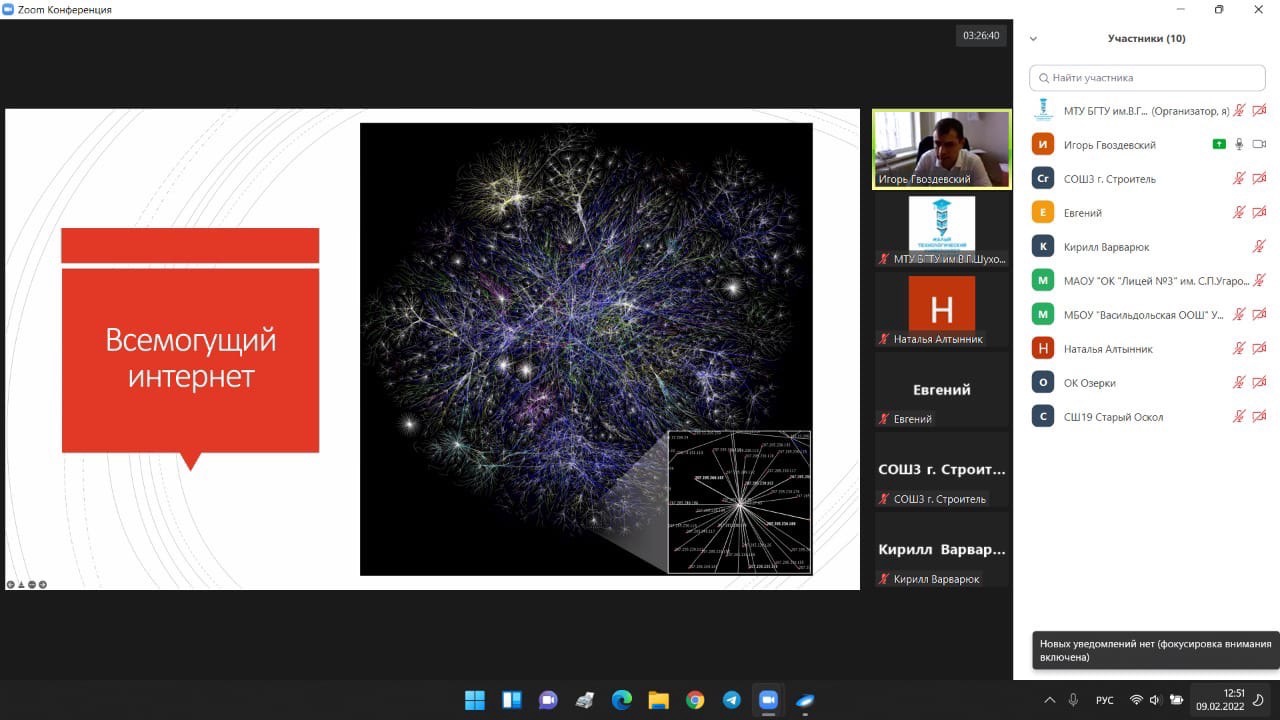Select participant row МБОУ "Васильдольская ООШ"
Image resolution: width=1280 pixels, height=720 pixels.
coord(1147,314)
